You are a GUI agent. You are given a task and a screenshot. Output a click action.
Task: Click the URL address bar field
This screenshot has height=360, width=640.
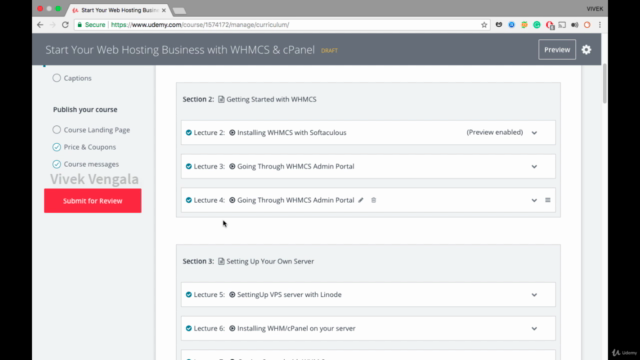[282, 25]
